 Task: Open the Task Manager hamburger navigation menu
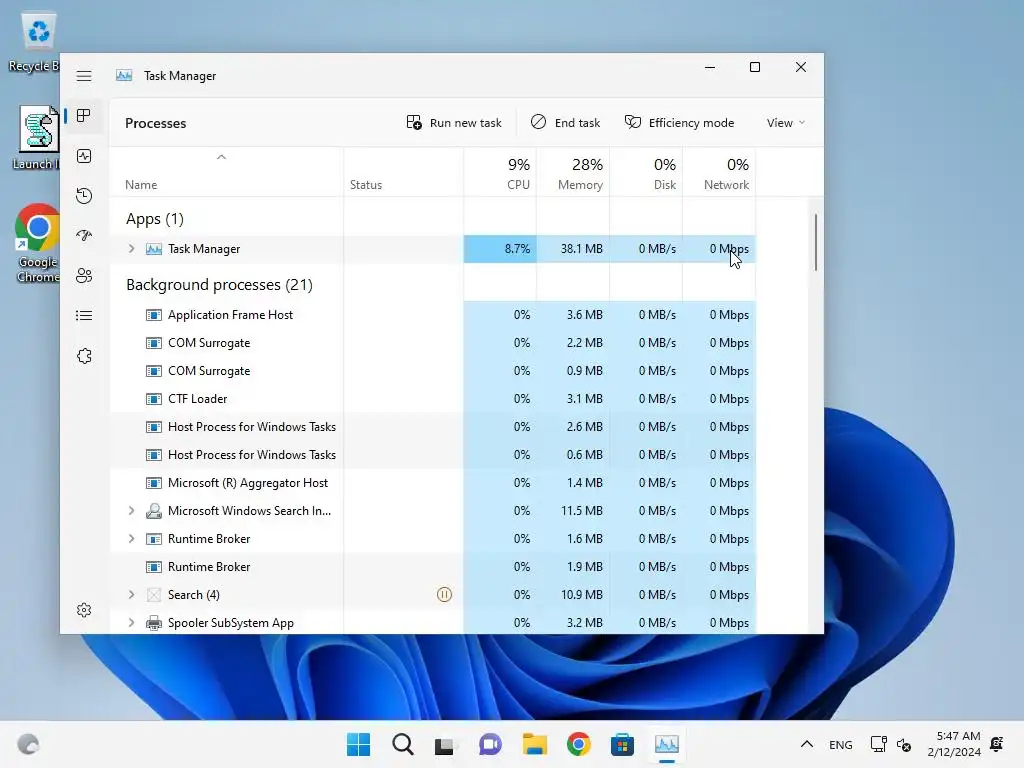point(84,76)
